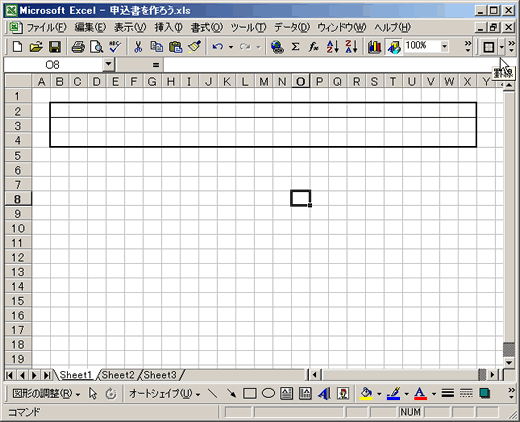This screenshot has height=422, width=520.
Task: Paste with the clipboard icon
Action: [175, 47]
